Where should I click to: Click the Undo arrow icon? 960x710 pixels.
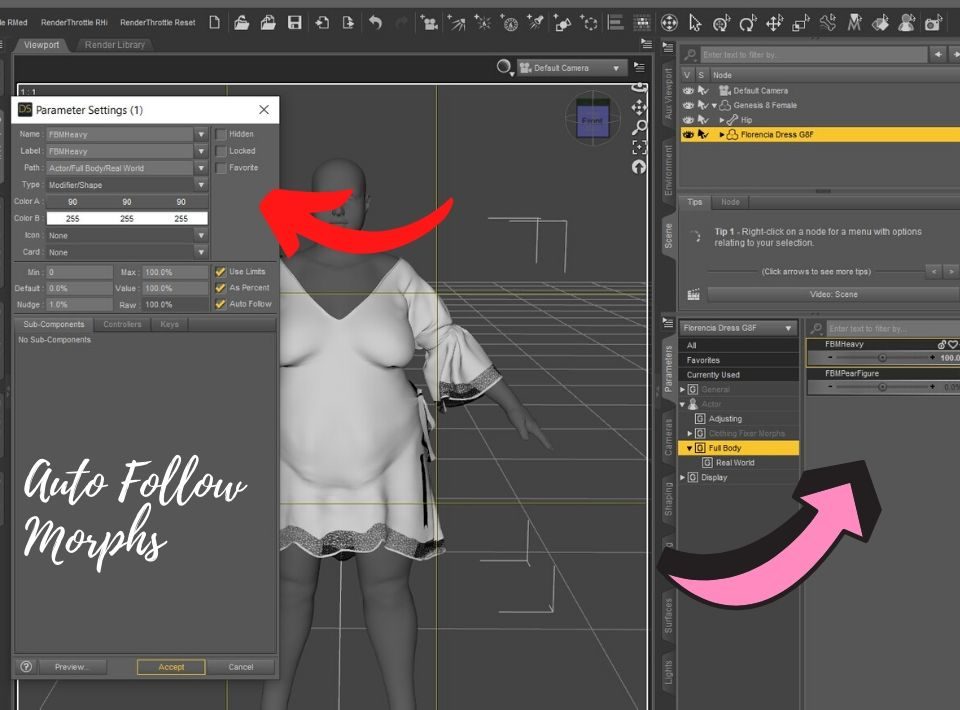pos(375,20)
